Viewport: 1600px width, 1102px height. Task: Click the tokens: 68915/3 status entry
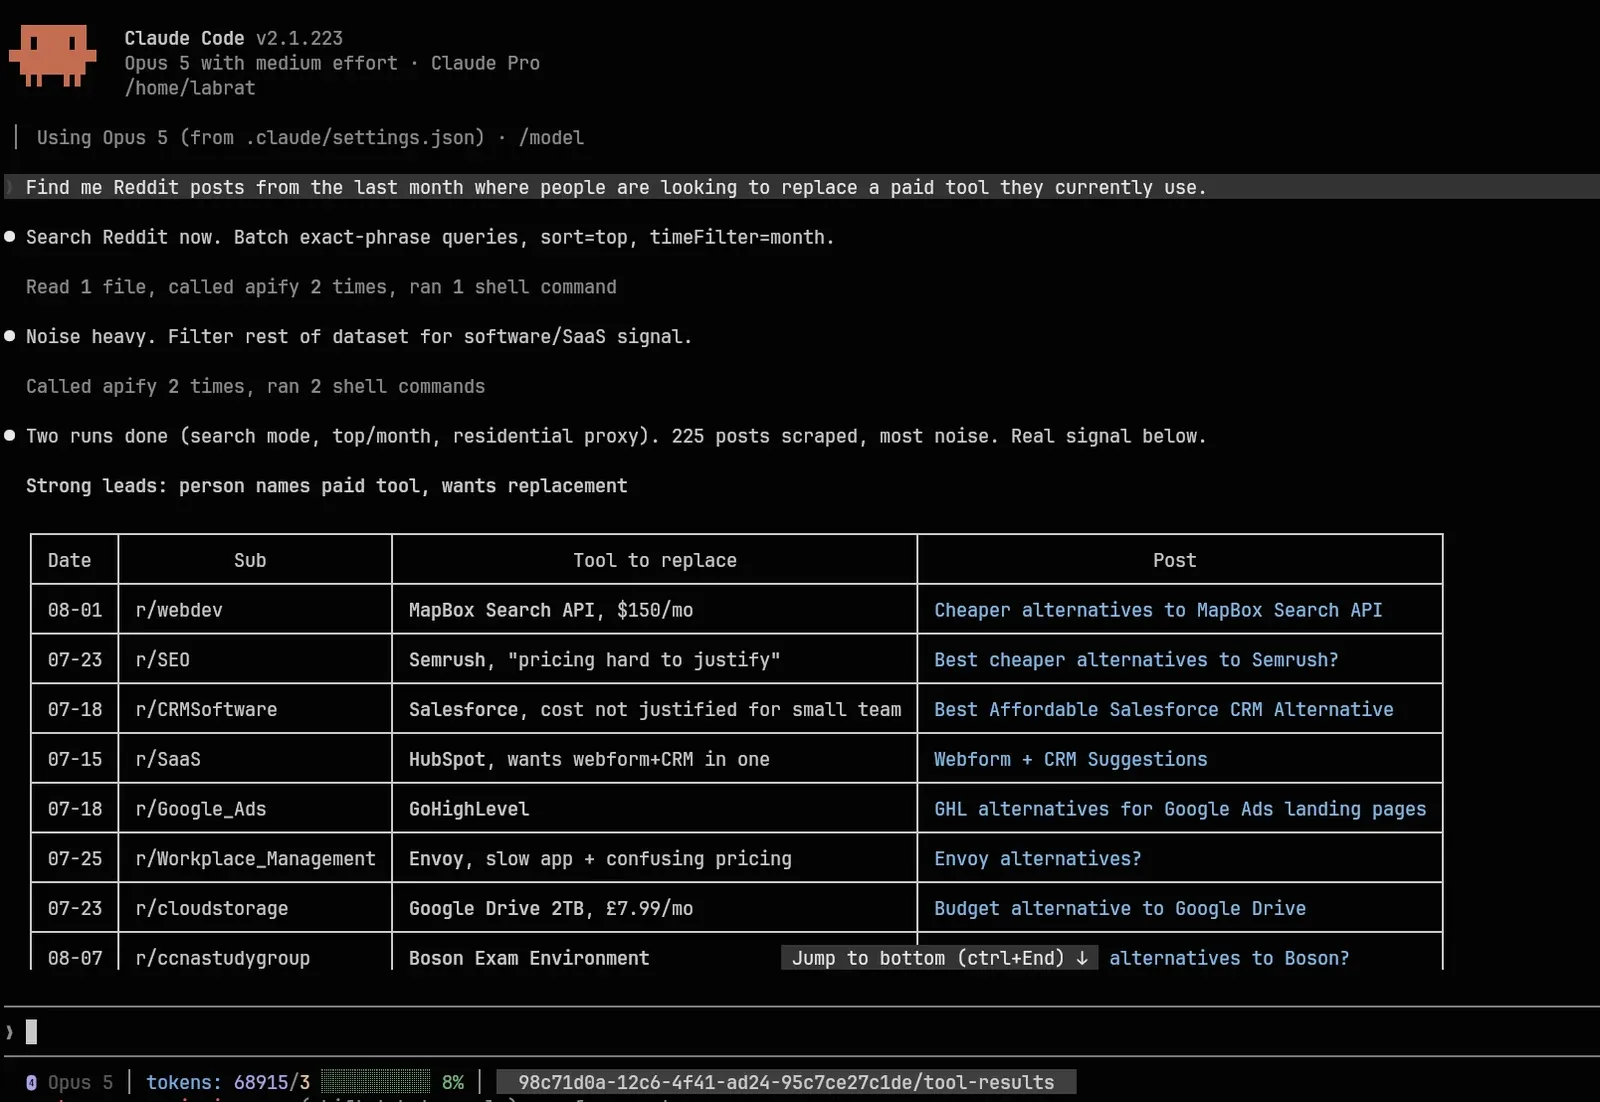pos(228,1082)
